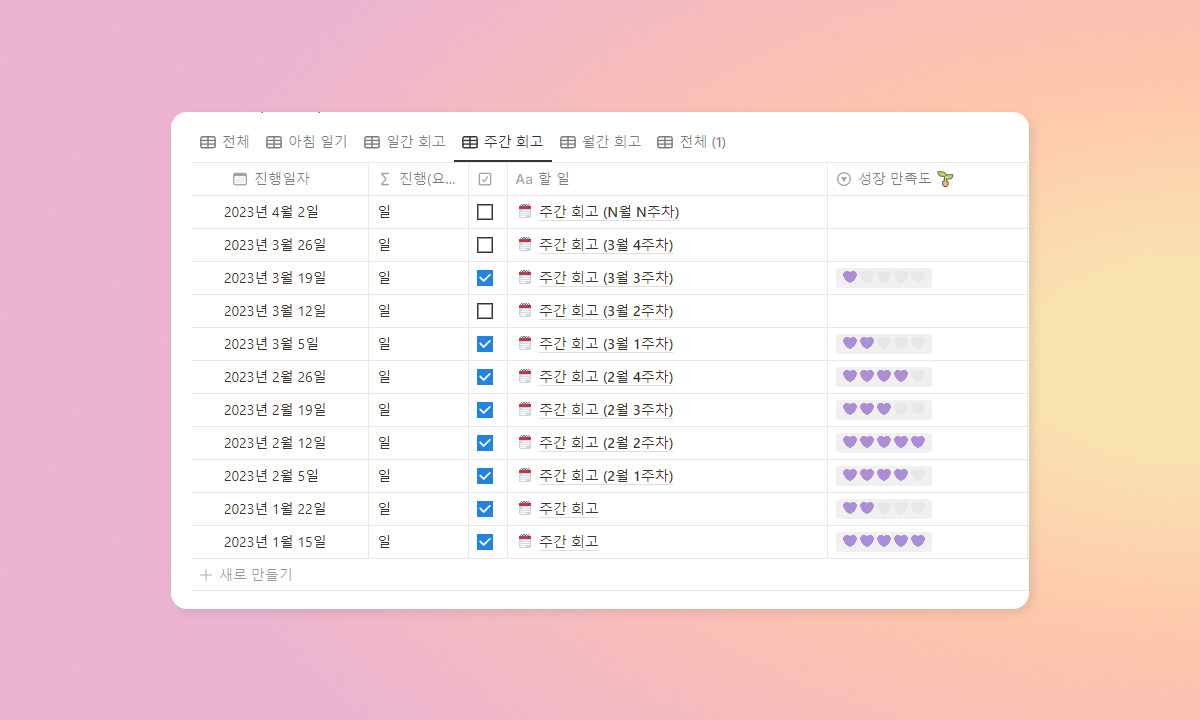The image size is (1200, 720).
Task: Click calendar icon of 주간 회고 (2월 4주차)
Action: pyautogui.click(x=525, y=376)
